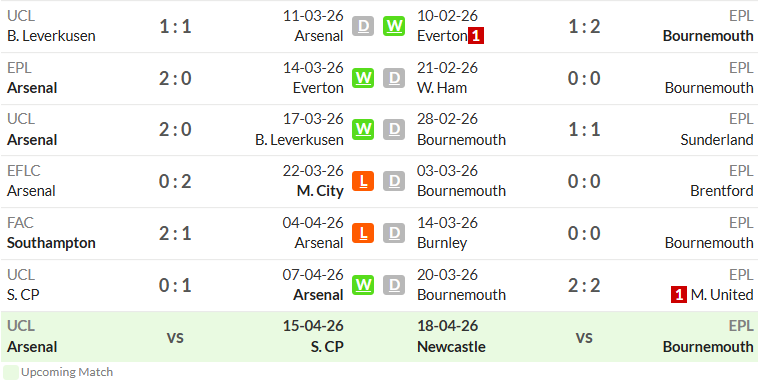The image size is (758, 388).
Task: Click the W badge for Arsenal vs Everton 14-03-26
Action: tap(363, 78)
